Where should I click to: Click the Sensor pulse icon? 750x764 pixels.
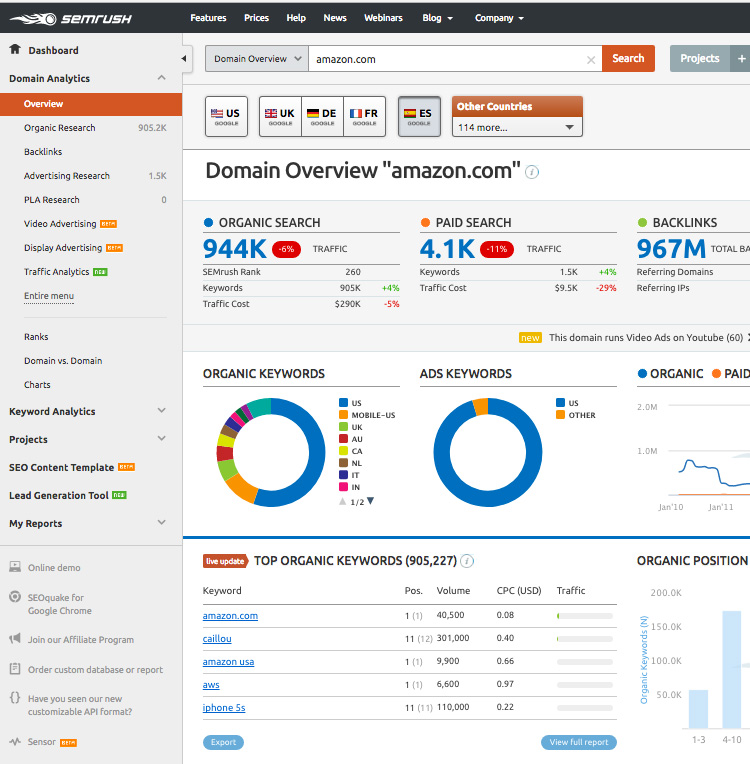15,742
